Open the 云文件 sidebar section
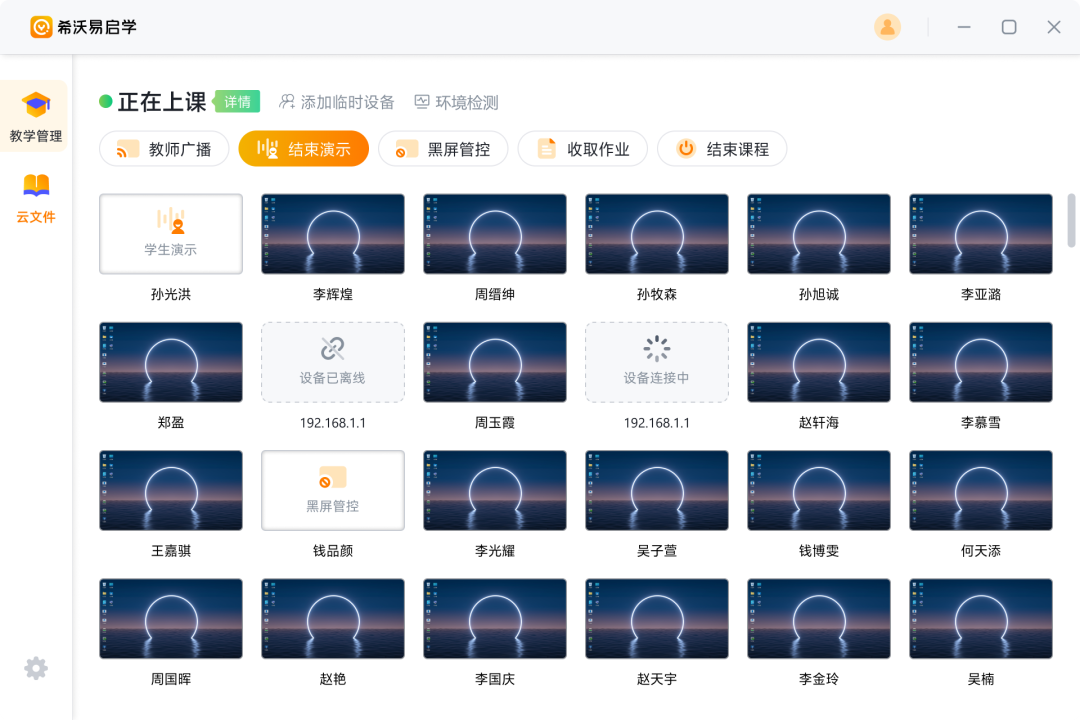The image size is (1080, 720). click(36, 198)
